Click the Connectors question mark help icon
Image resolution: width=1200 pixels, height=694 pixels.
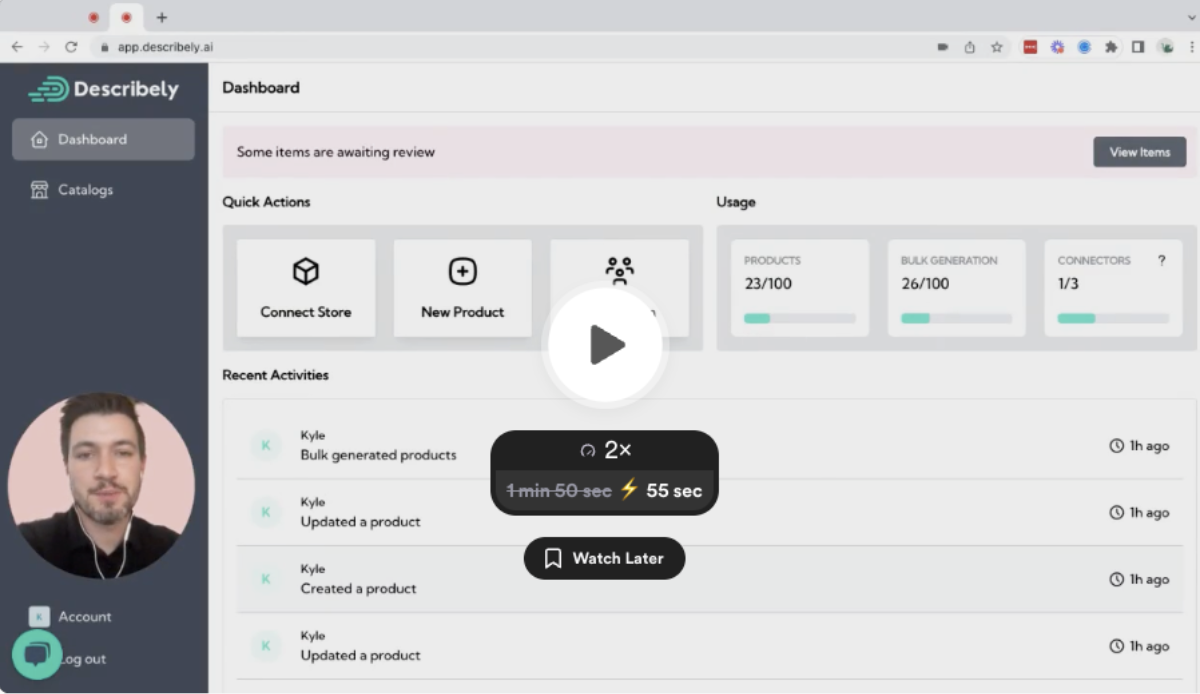click(1161, 260)
